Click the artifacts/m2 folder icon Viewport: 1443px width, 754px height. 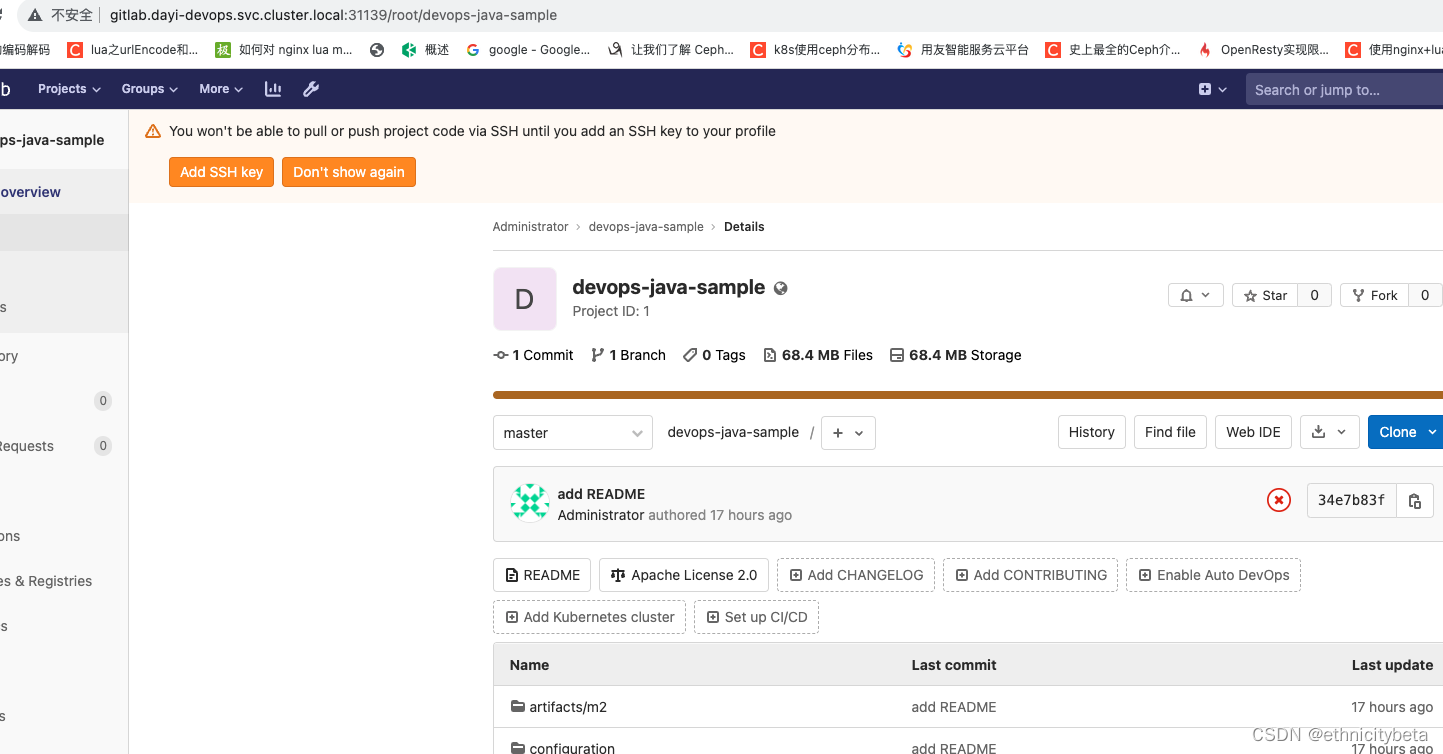tap(518, 707)
